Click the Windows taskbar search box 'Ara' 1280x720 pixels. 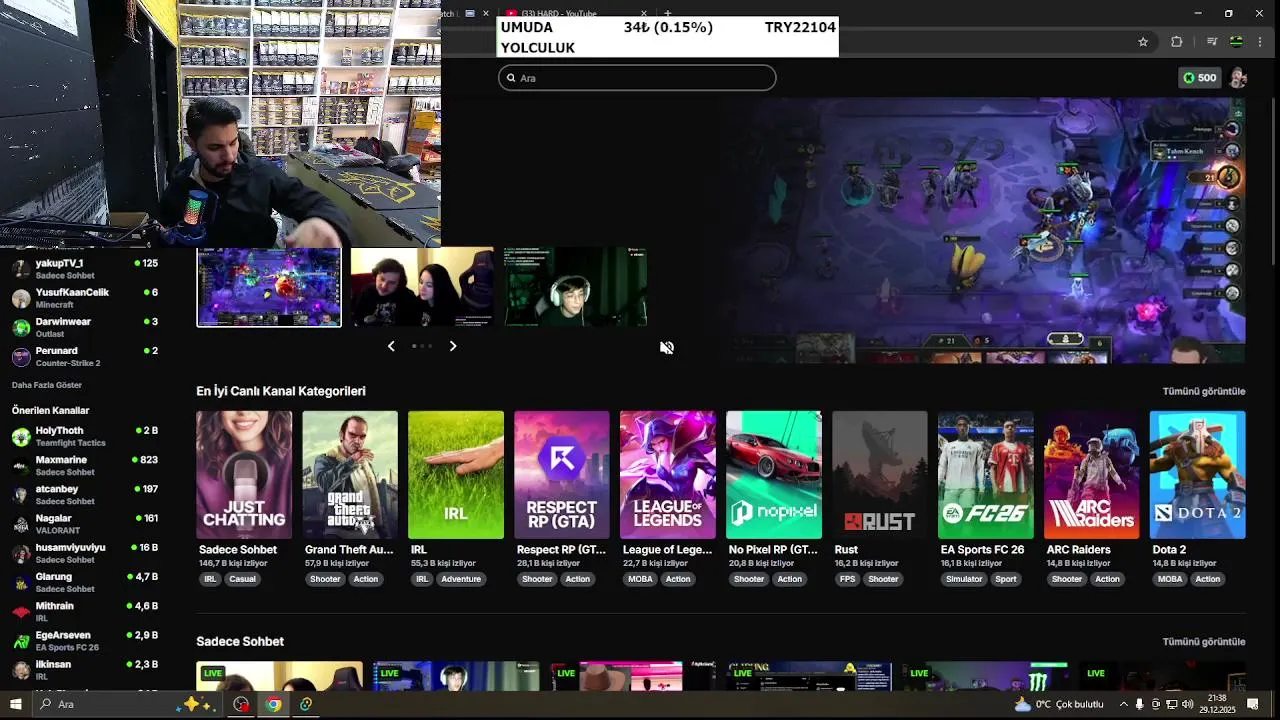(x=129, y=704)
